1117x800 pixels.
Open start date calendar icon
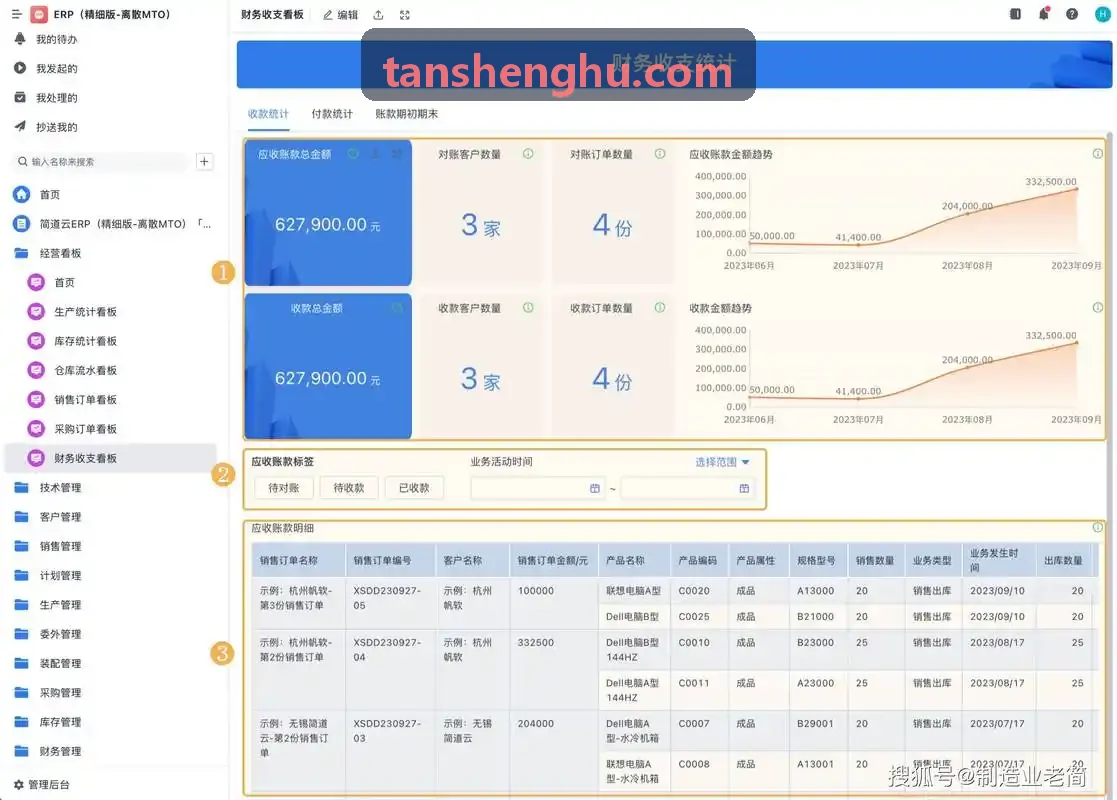(595, 488)
